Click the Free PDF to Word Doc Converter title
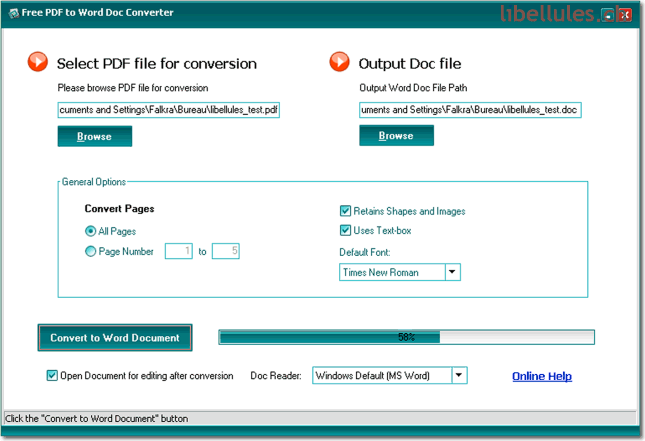Screen dimensions: 645x441 point(97,13)
